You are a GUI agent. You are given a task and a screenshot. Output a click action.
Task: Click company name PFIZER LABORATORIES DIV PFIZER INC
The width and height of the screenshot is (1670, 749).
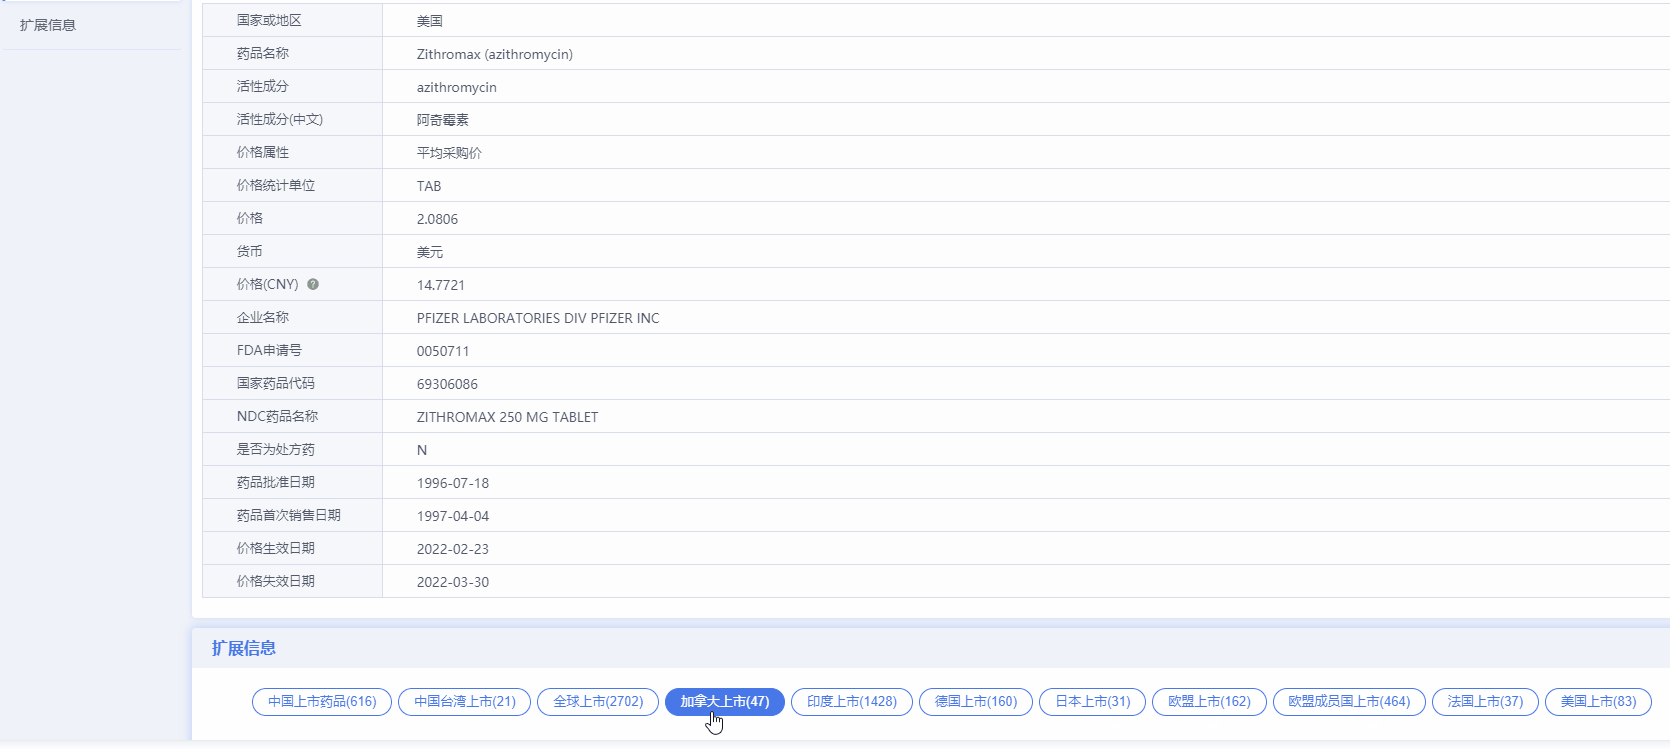coord(538,318)
